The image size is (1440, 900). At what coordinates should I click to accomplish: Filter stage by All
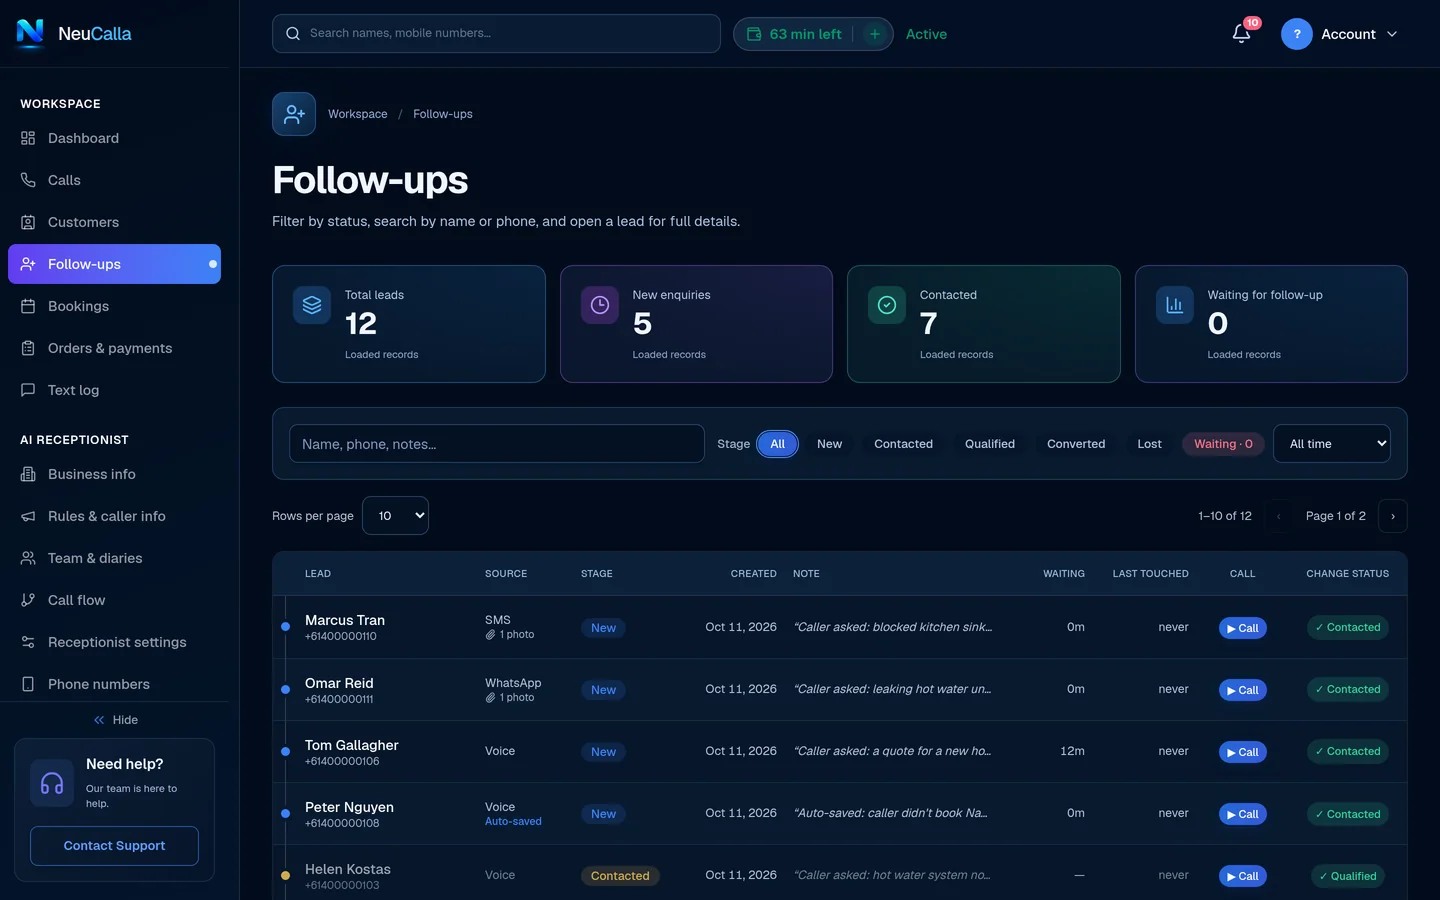click(x=777, y=444)
